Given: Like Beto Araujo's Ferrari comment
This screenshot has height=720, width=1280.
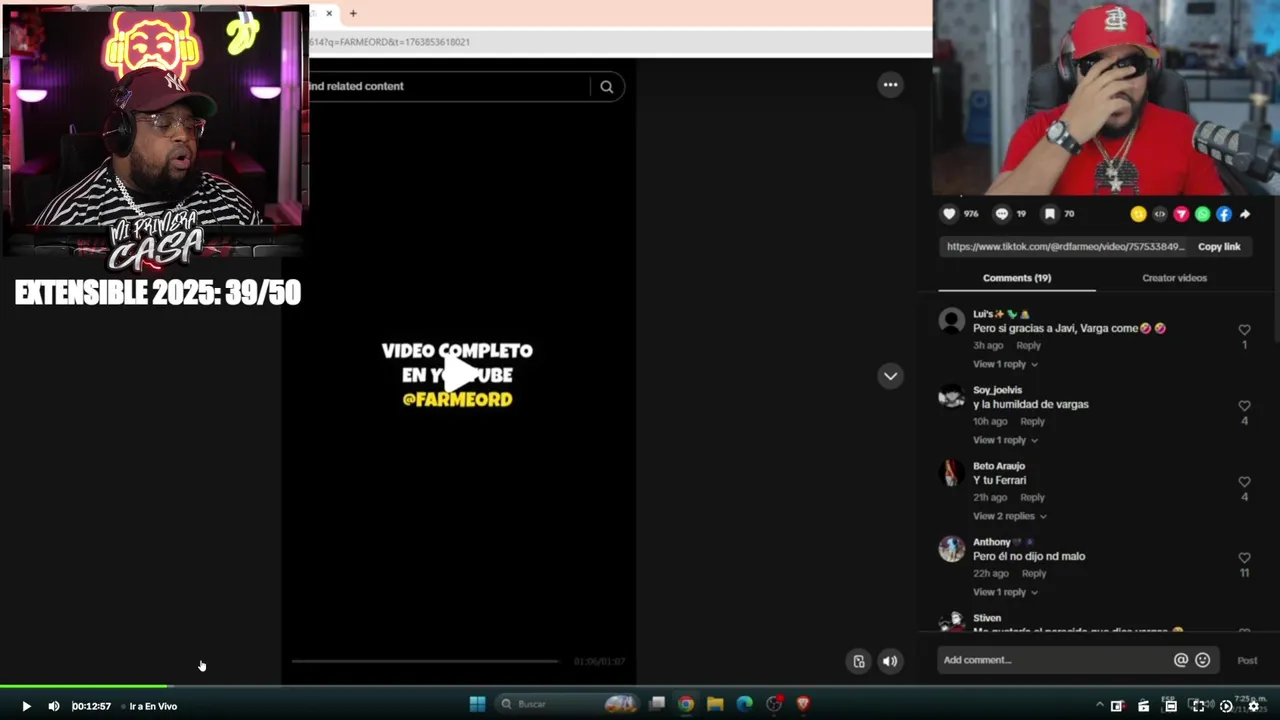Looking at the screenshot, I should pyautogui.click(x=1244, y=482).
